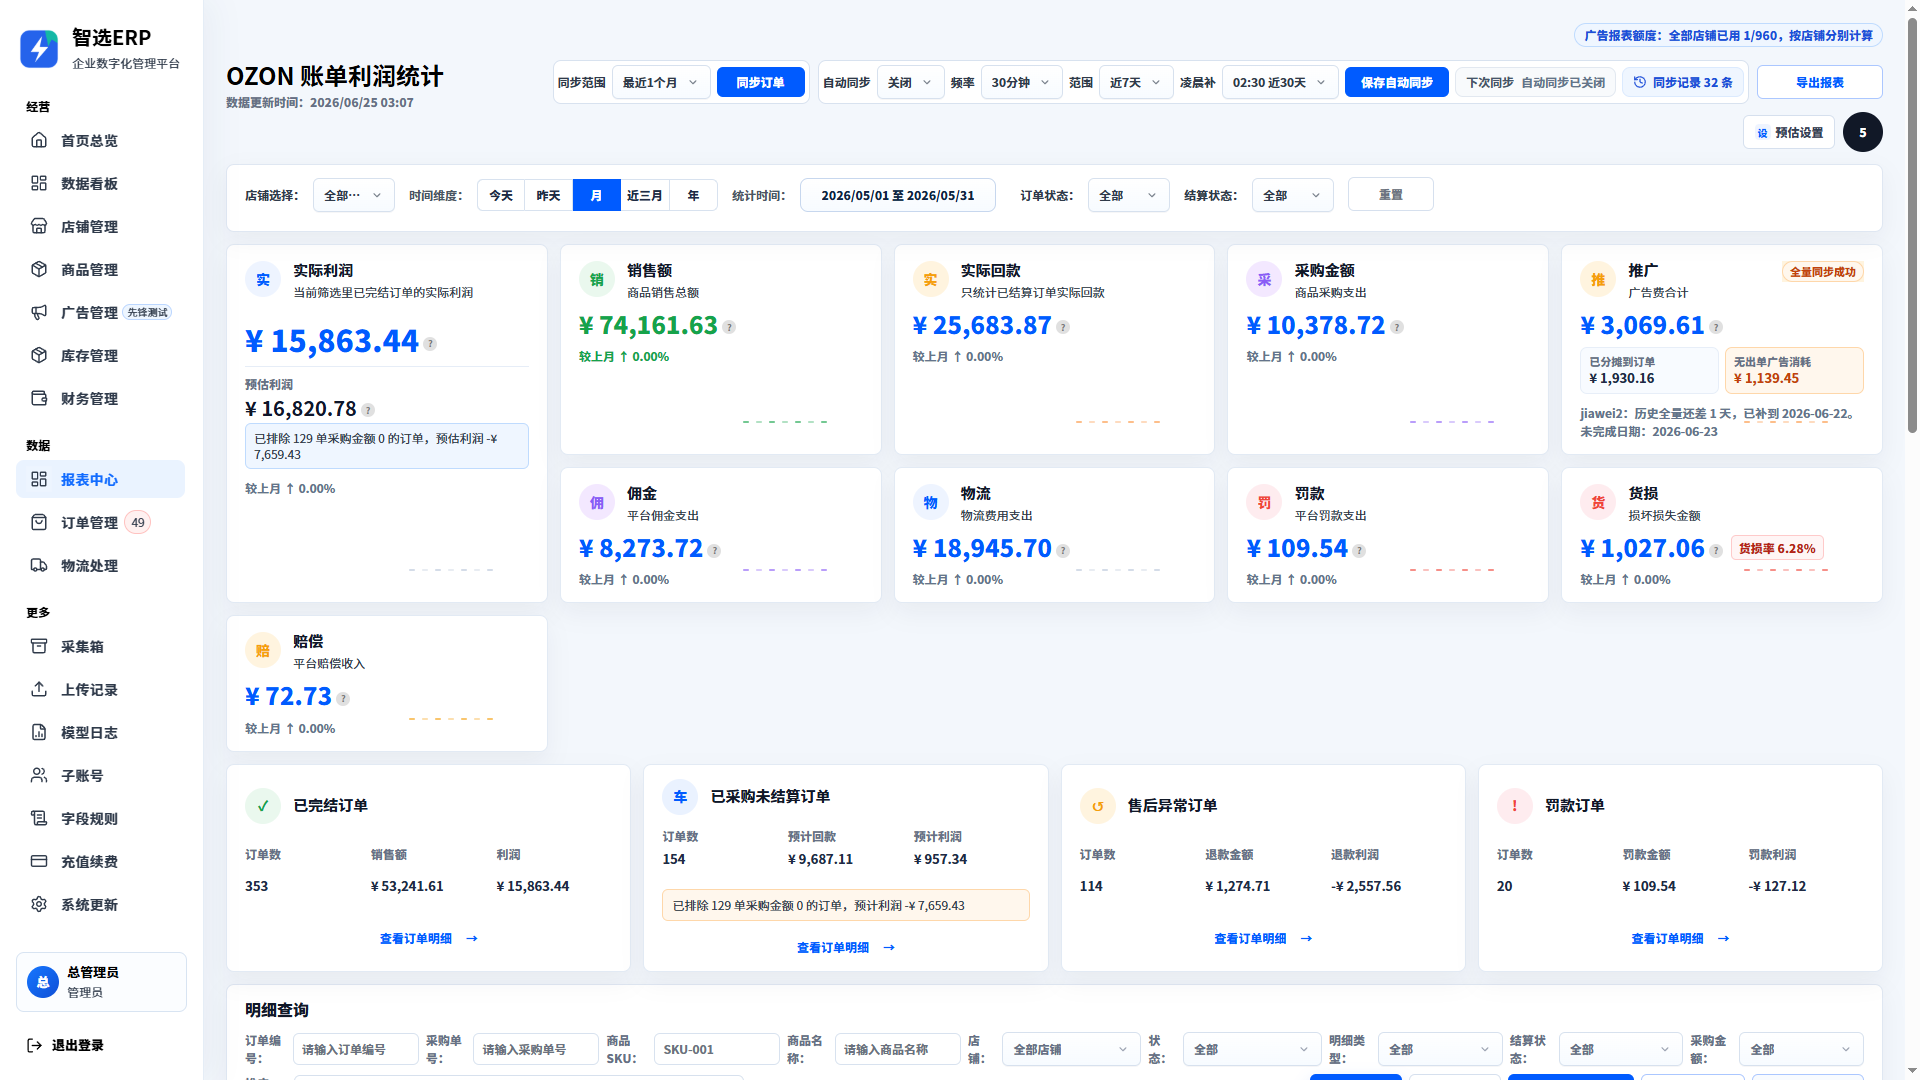This screenshot has height=1080, width=1920.
Task: Expand the 结算状态 dropdown in the filter bar
Action: coord(1293,195)
